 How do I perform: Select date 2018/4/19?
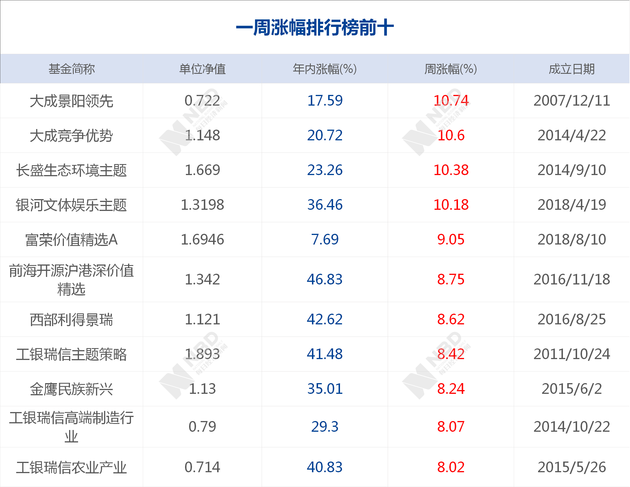(x=572, y=205)
